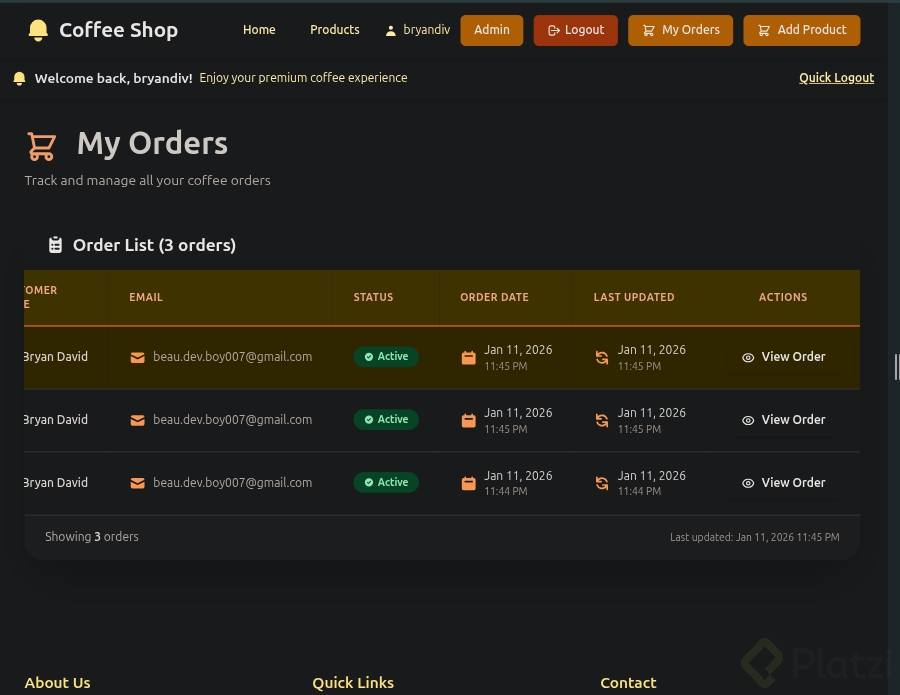The height and width of the screenshot is (695, 900).
Task: Click the refresh icon in the third order row
Action: tap(601, 483)
